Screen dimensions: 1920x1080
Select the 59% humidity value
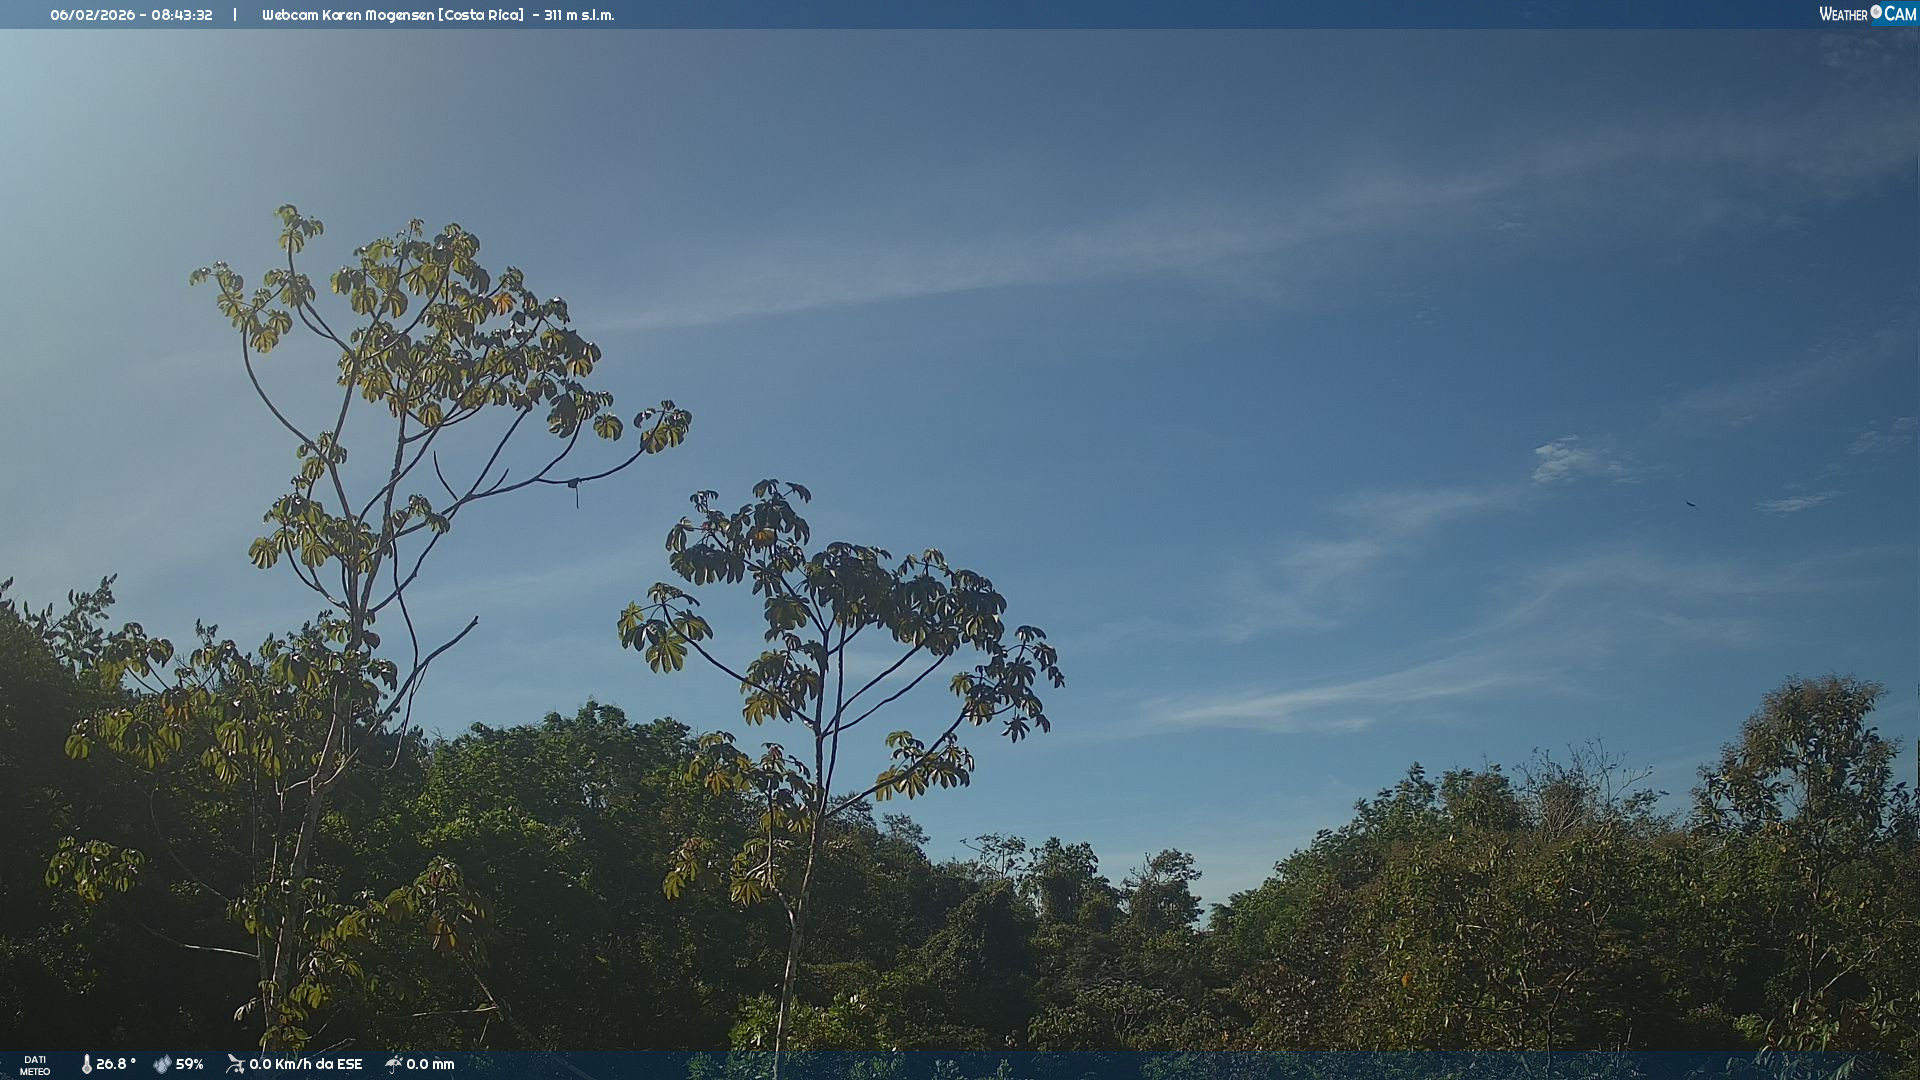pos(190,1064)
